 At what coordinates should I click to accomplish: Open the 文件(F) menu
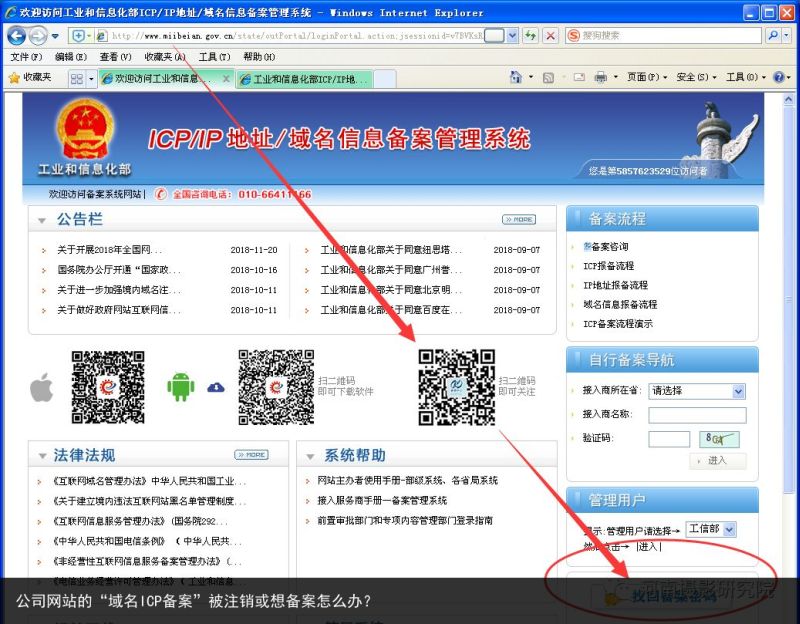pos(26,57)
